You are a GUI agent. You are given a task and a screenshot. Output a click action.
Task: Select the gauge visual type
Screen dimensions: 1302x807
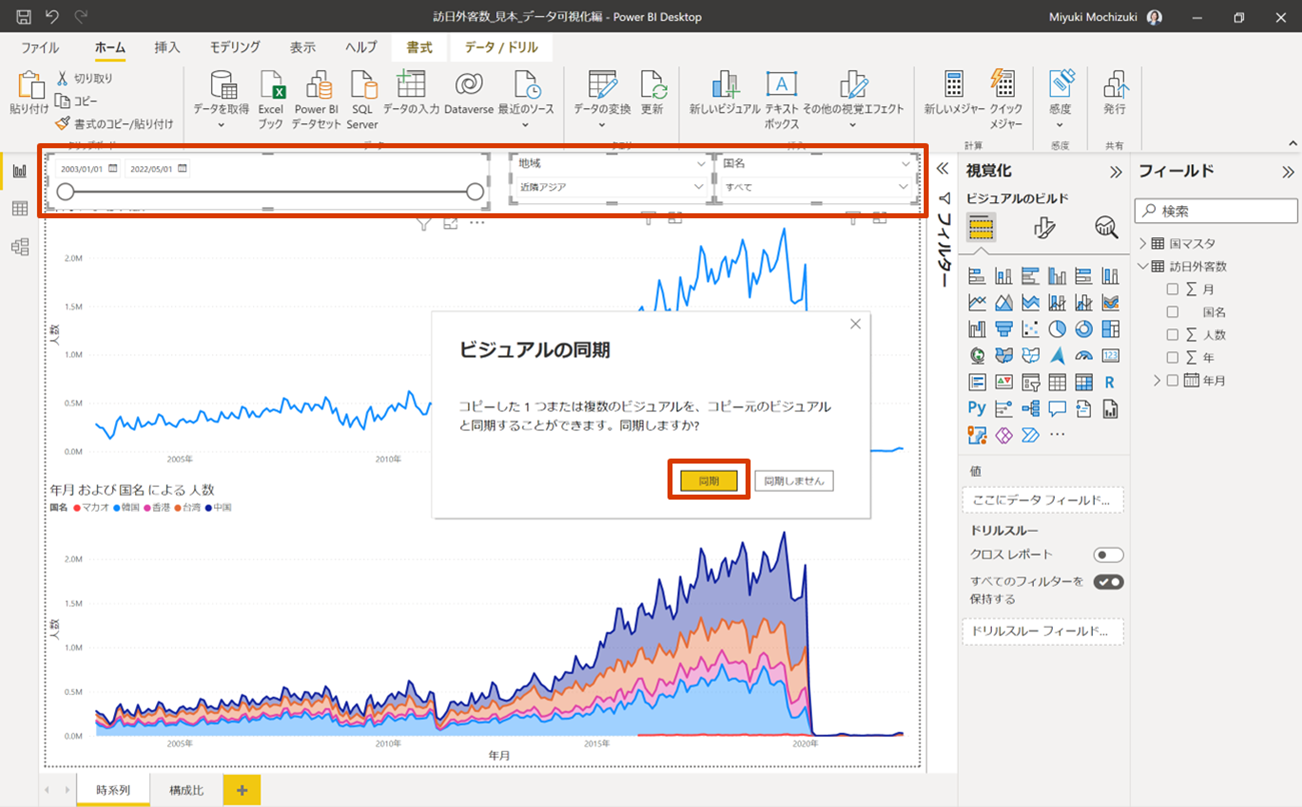(x=1084, y=355)
